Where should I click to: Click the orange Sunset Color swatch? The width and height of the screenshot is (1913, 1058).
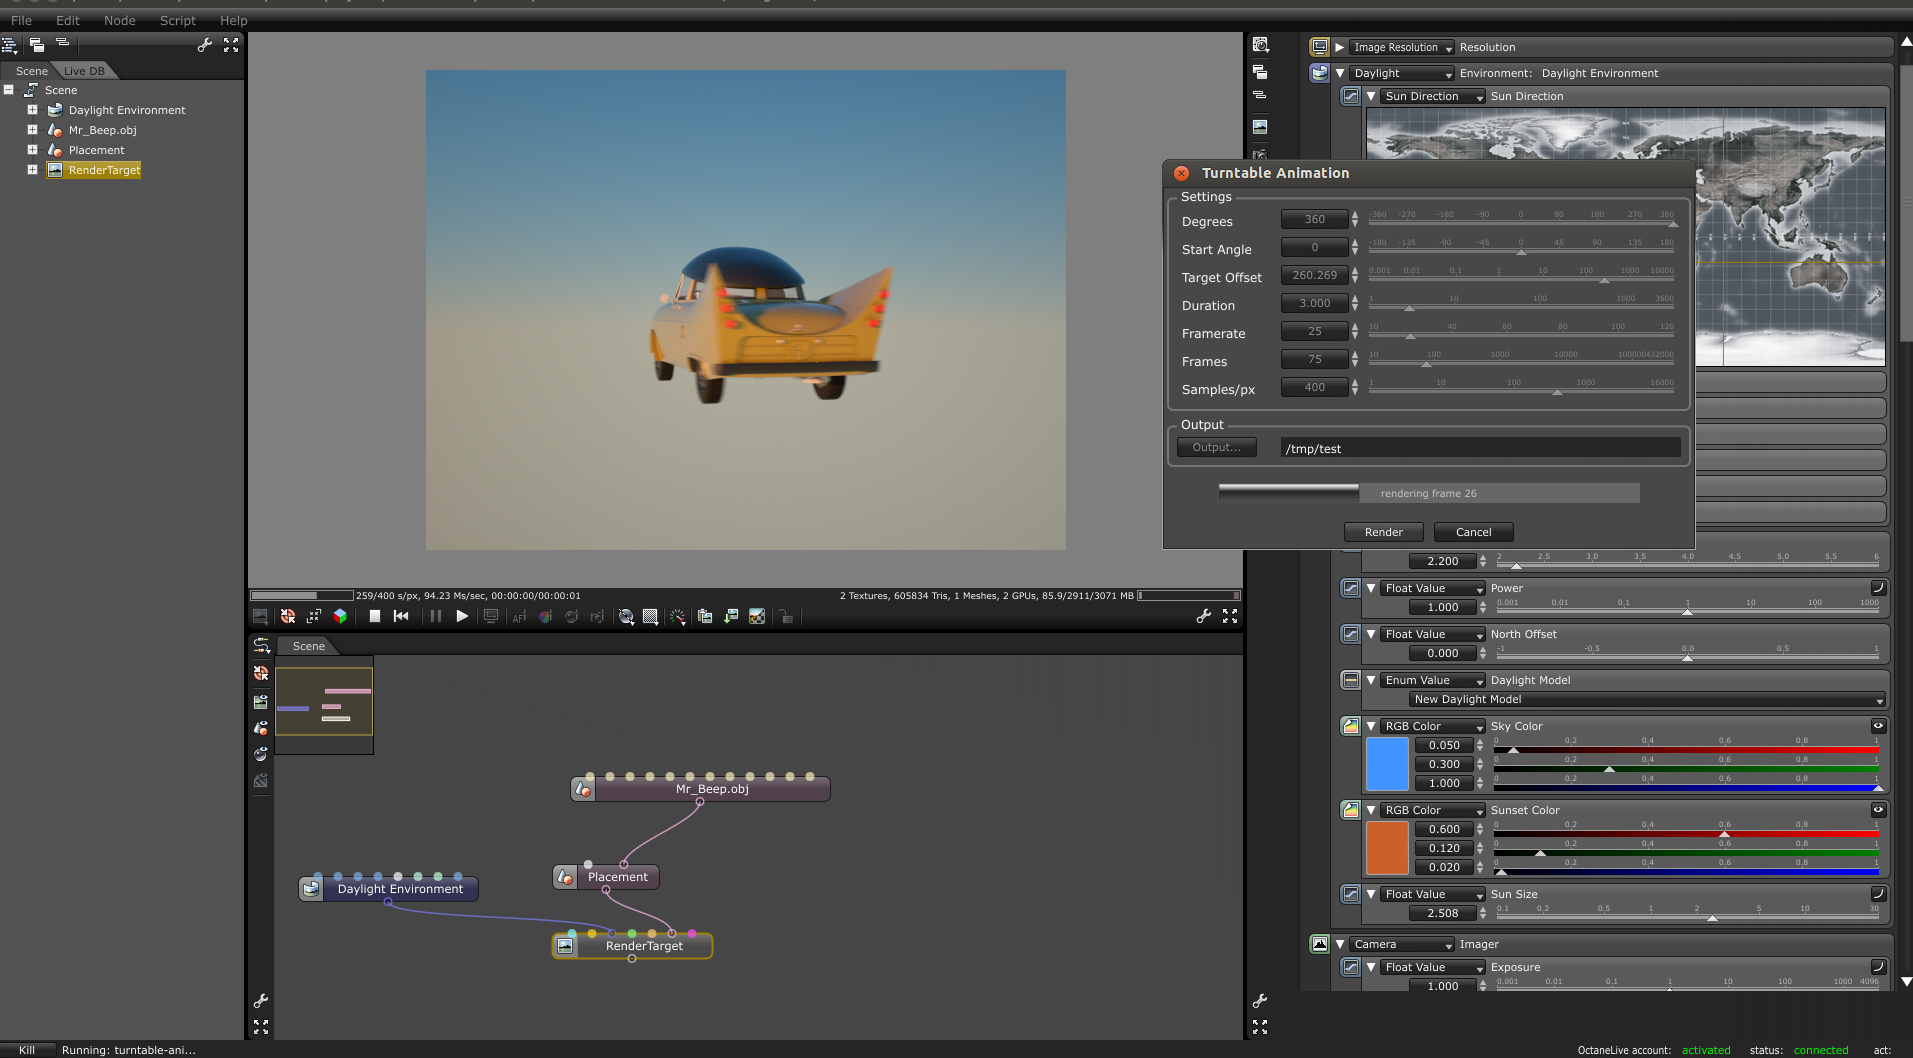(x=1387, y=848)
